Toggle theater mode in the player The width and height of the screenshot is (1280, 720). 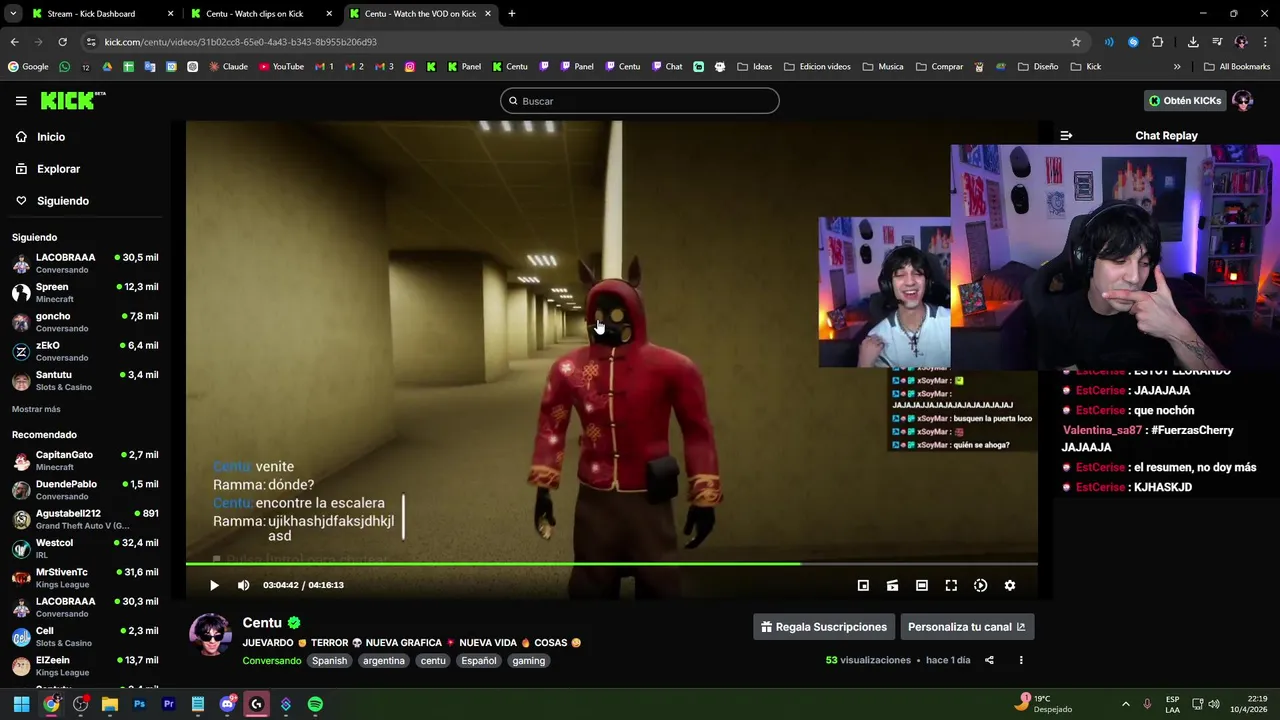tap(922, 585)
